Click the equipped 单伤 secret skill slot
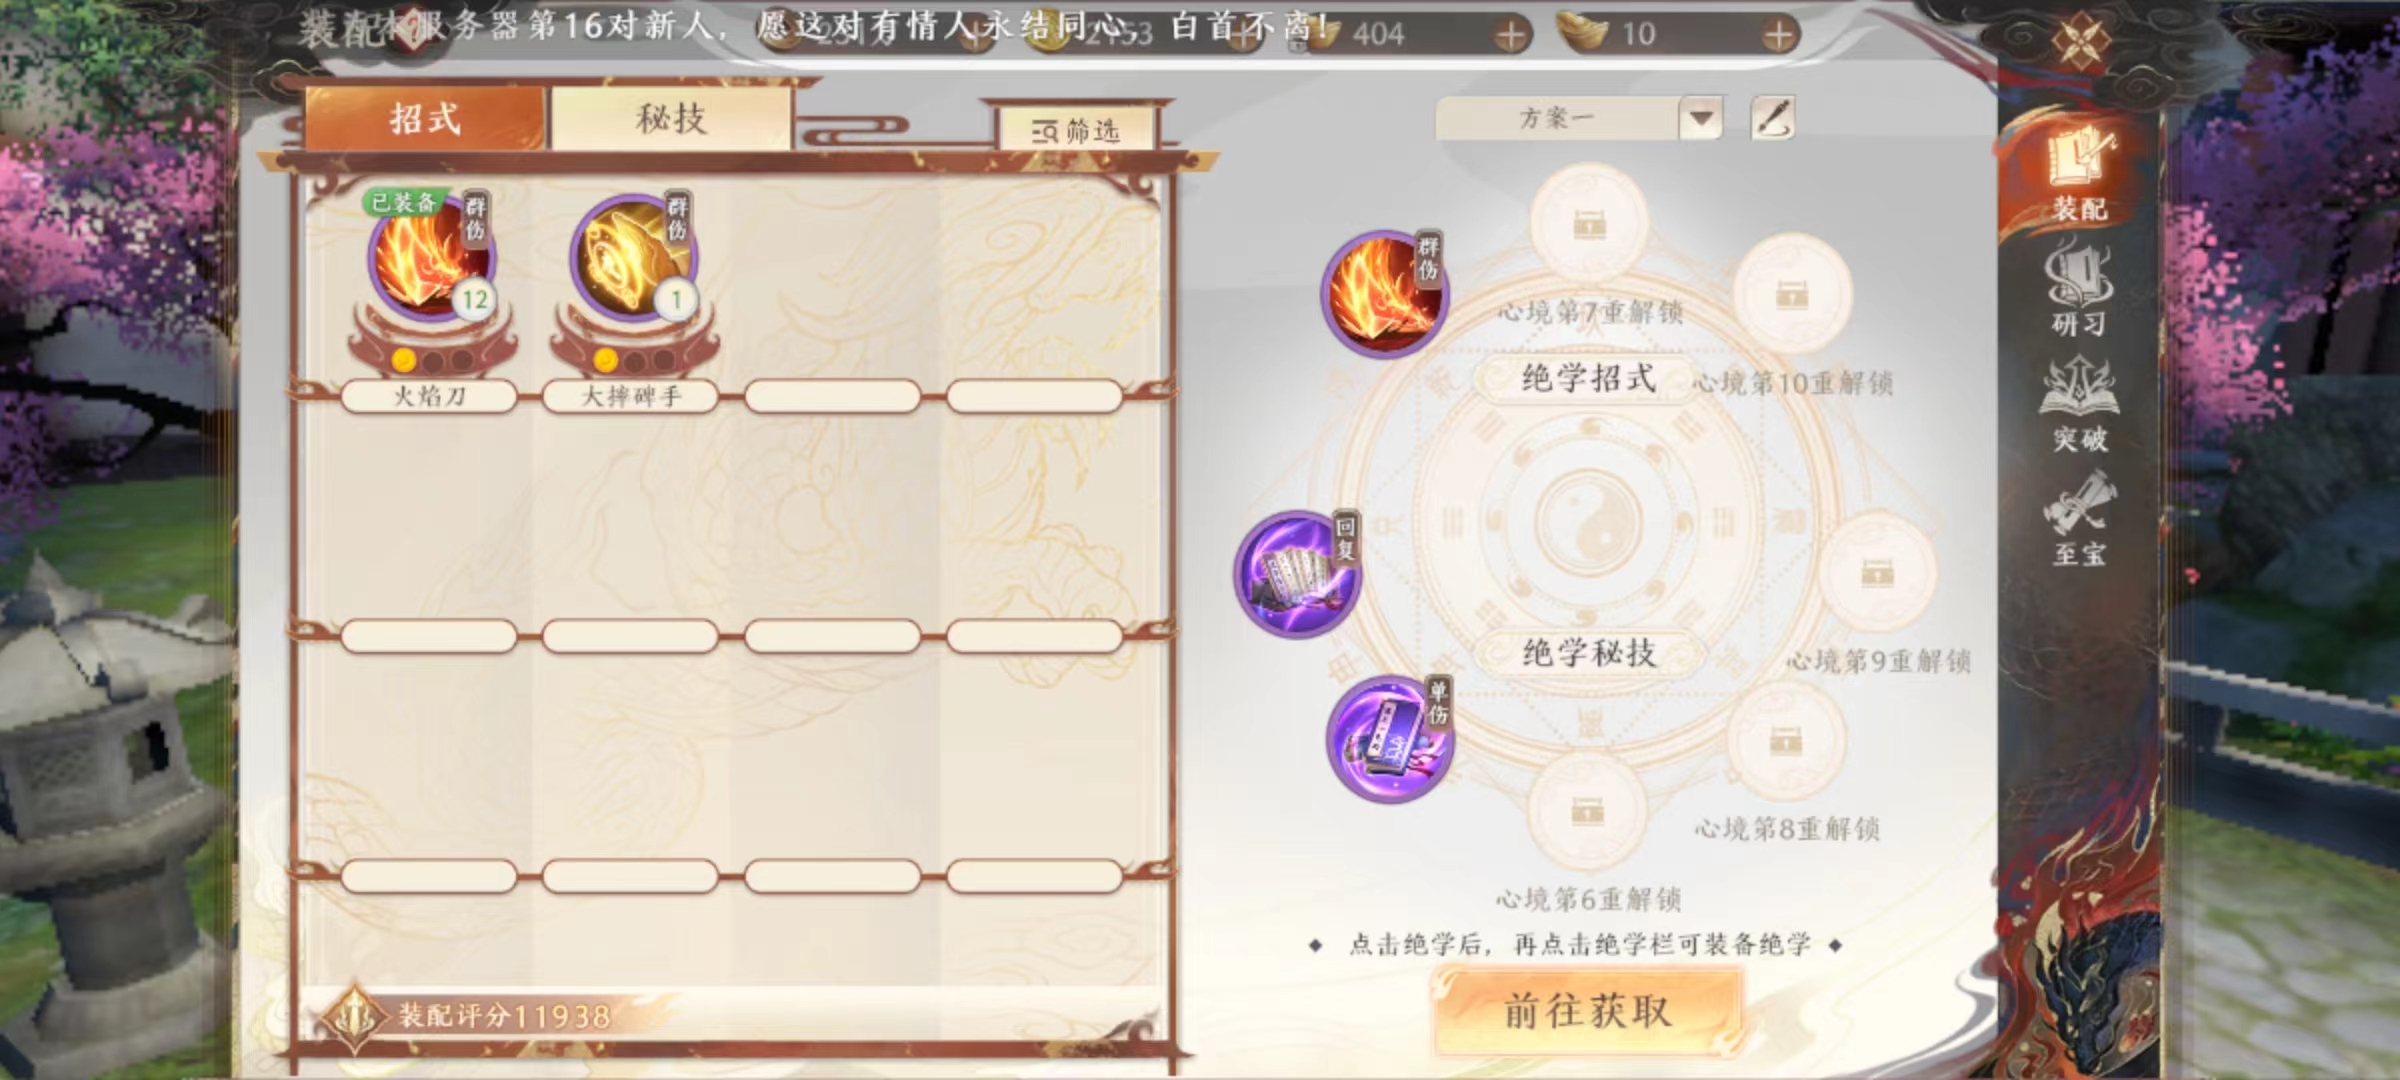Screen dimensions: 2400x1080 (1390, 739)
